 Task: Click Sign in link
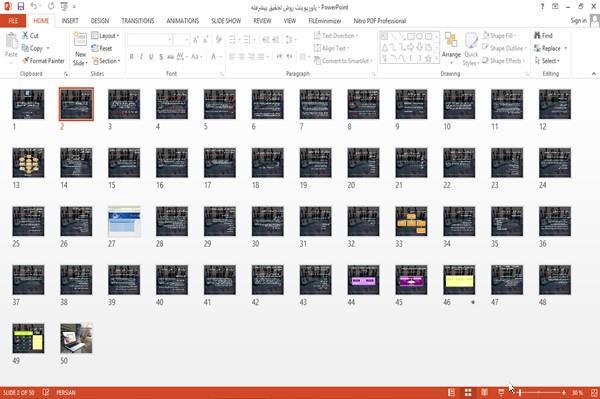pos(578,21)
